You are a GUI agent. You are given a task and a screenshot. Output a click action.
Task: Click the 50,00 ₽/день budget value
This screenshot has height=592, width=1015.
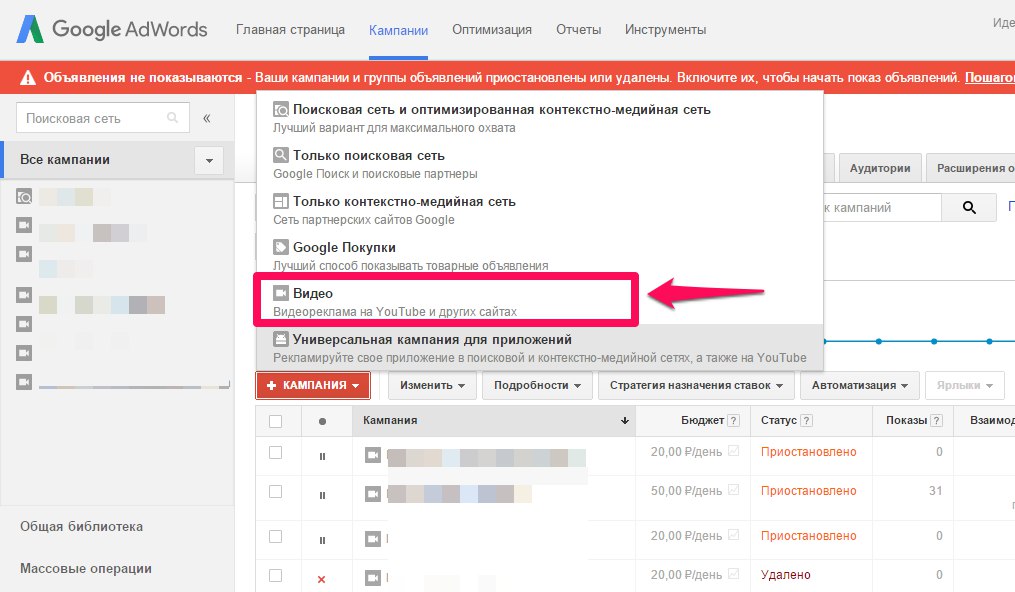tap(686, 491)
